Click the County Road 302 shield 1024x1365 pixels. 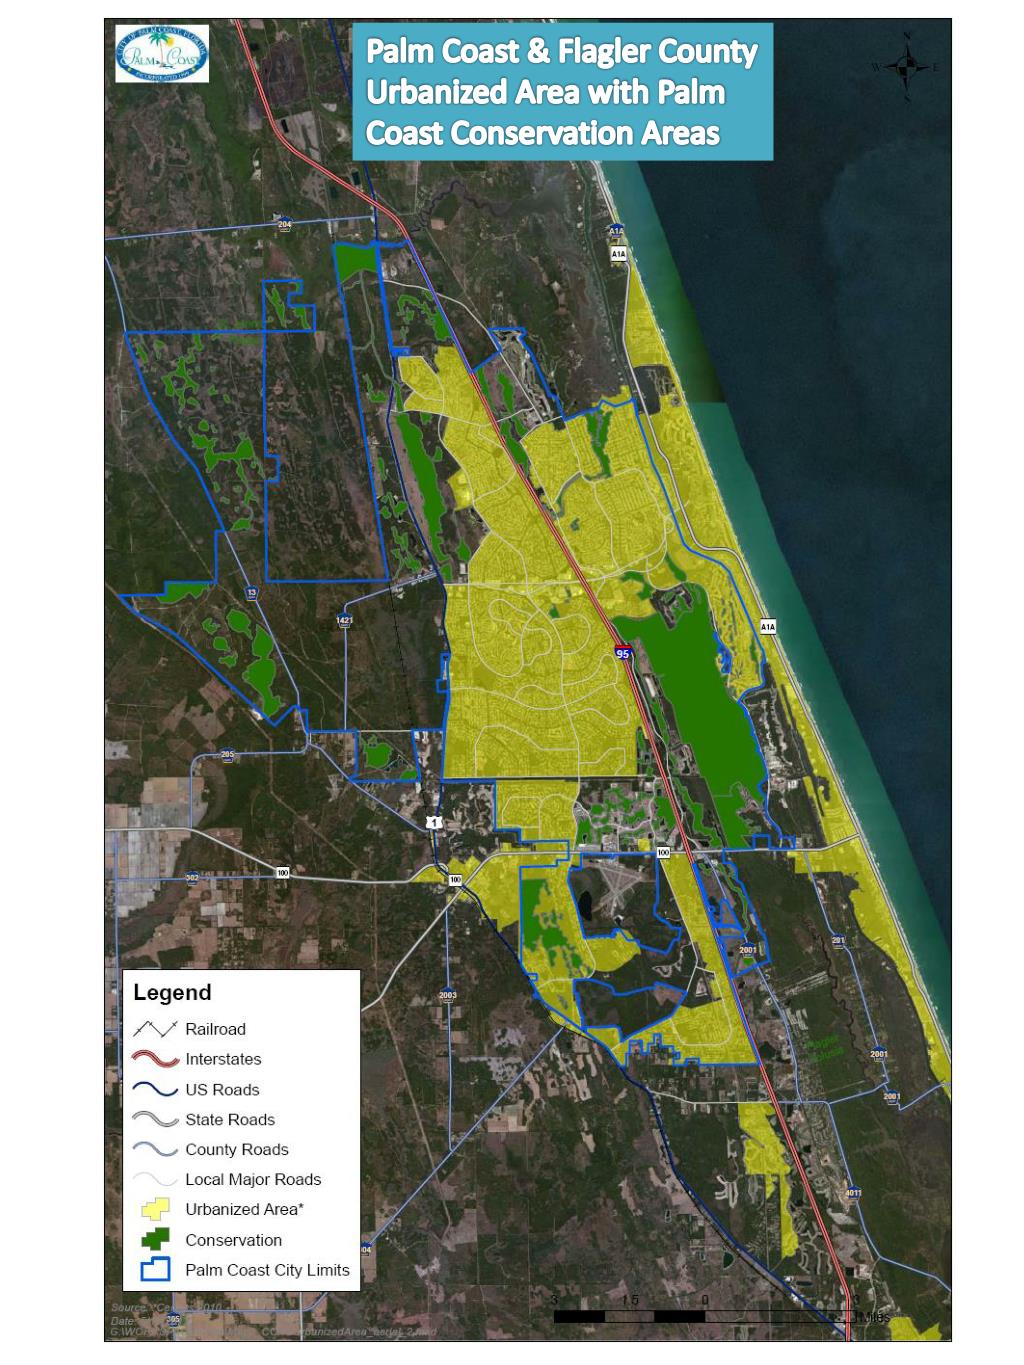coord(192,877)
